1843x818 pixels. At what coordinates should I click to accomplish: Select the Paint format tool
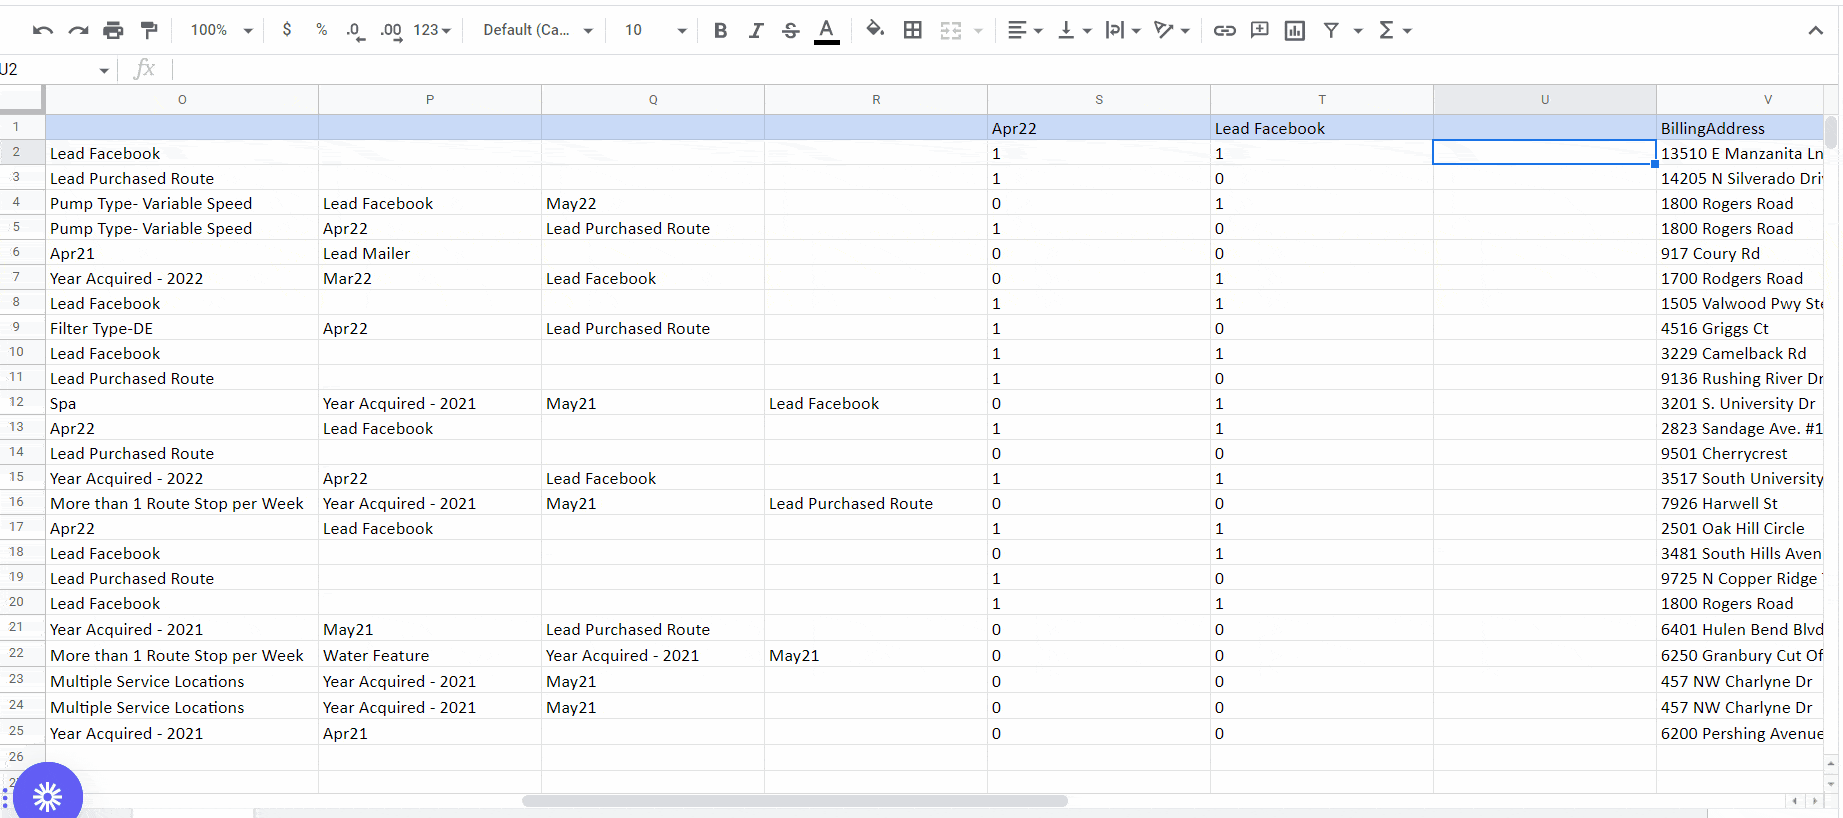149,31
